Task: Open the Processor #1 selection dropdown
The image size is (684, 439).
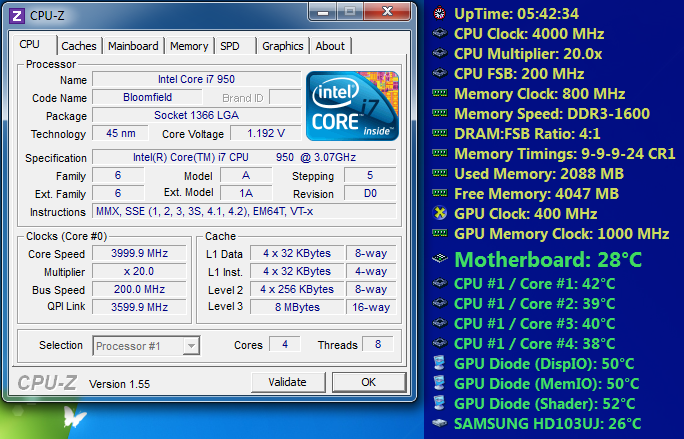Action: 146,346
